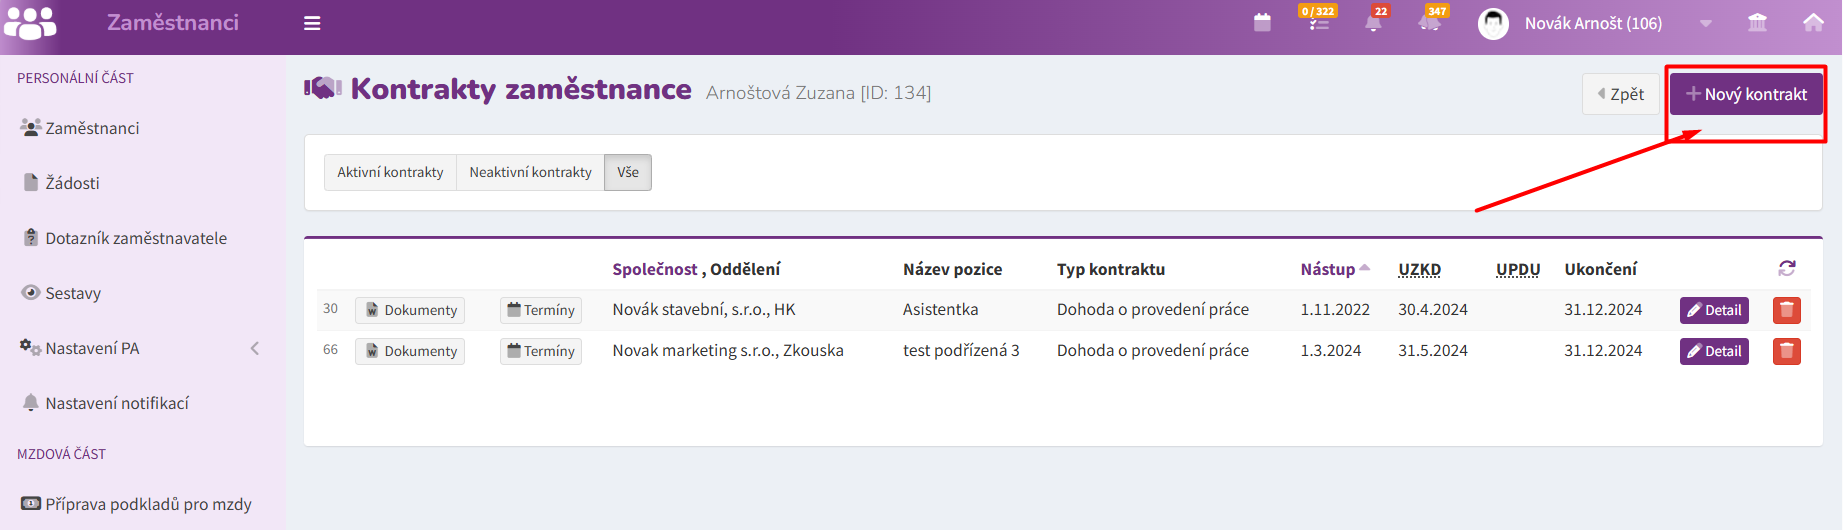The height and width of the screenshot is (530, 1843).
Task: Open Detail for Asistentka contract
Action: 1714,310
